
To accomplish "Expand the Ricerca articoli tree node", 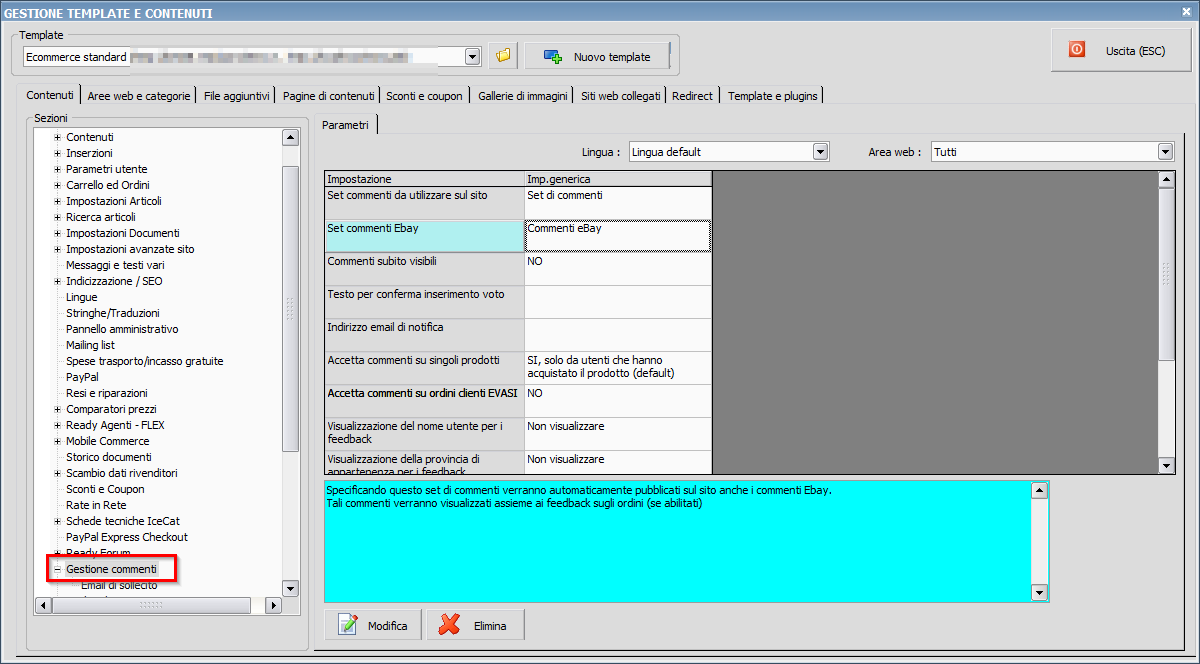I will [58, 217].
